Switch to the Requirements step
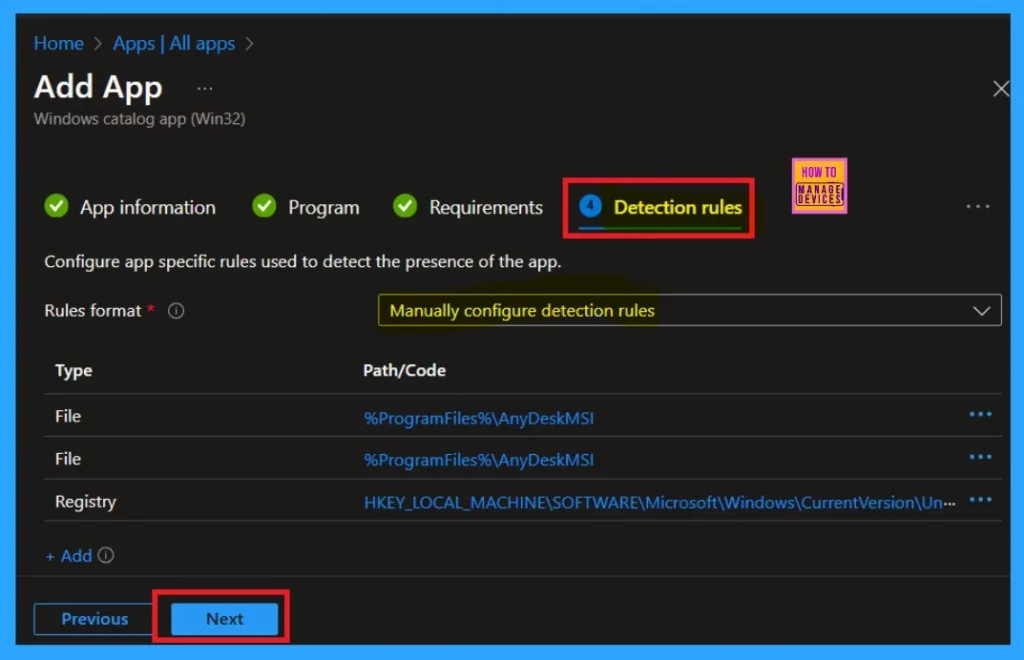The image size is (1024, 660). [x=468, y=207]
